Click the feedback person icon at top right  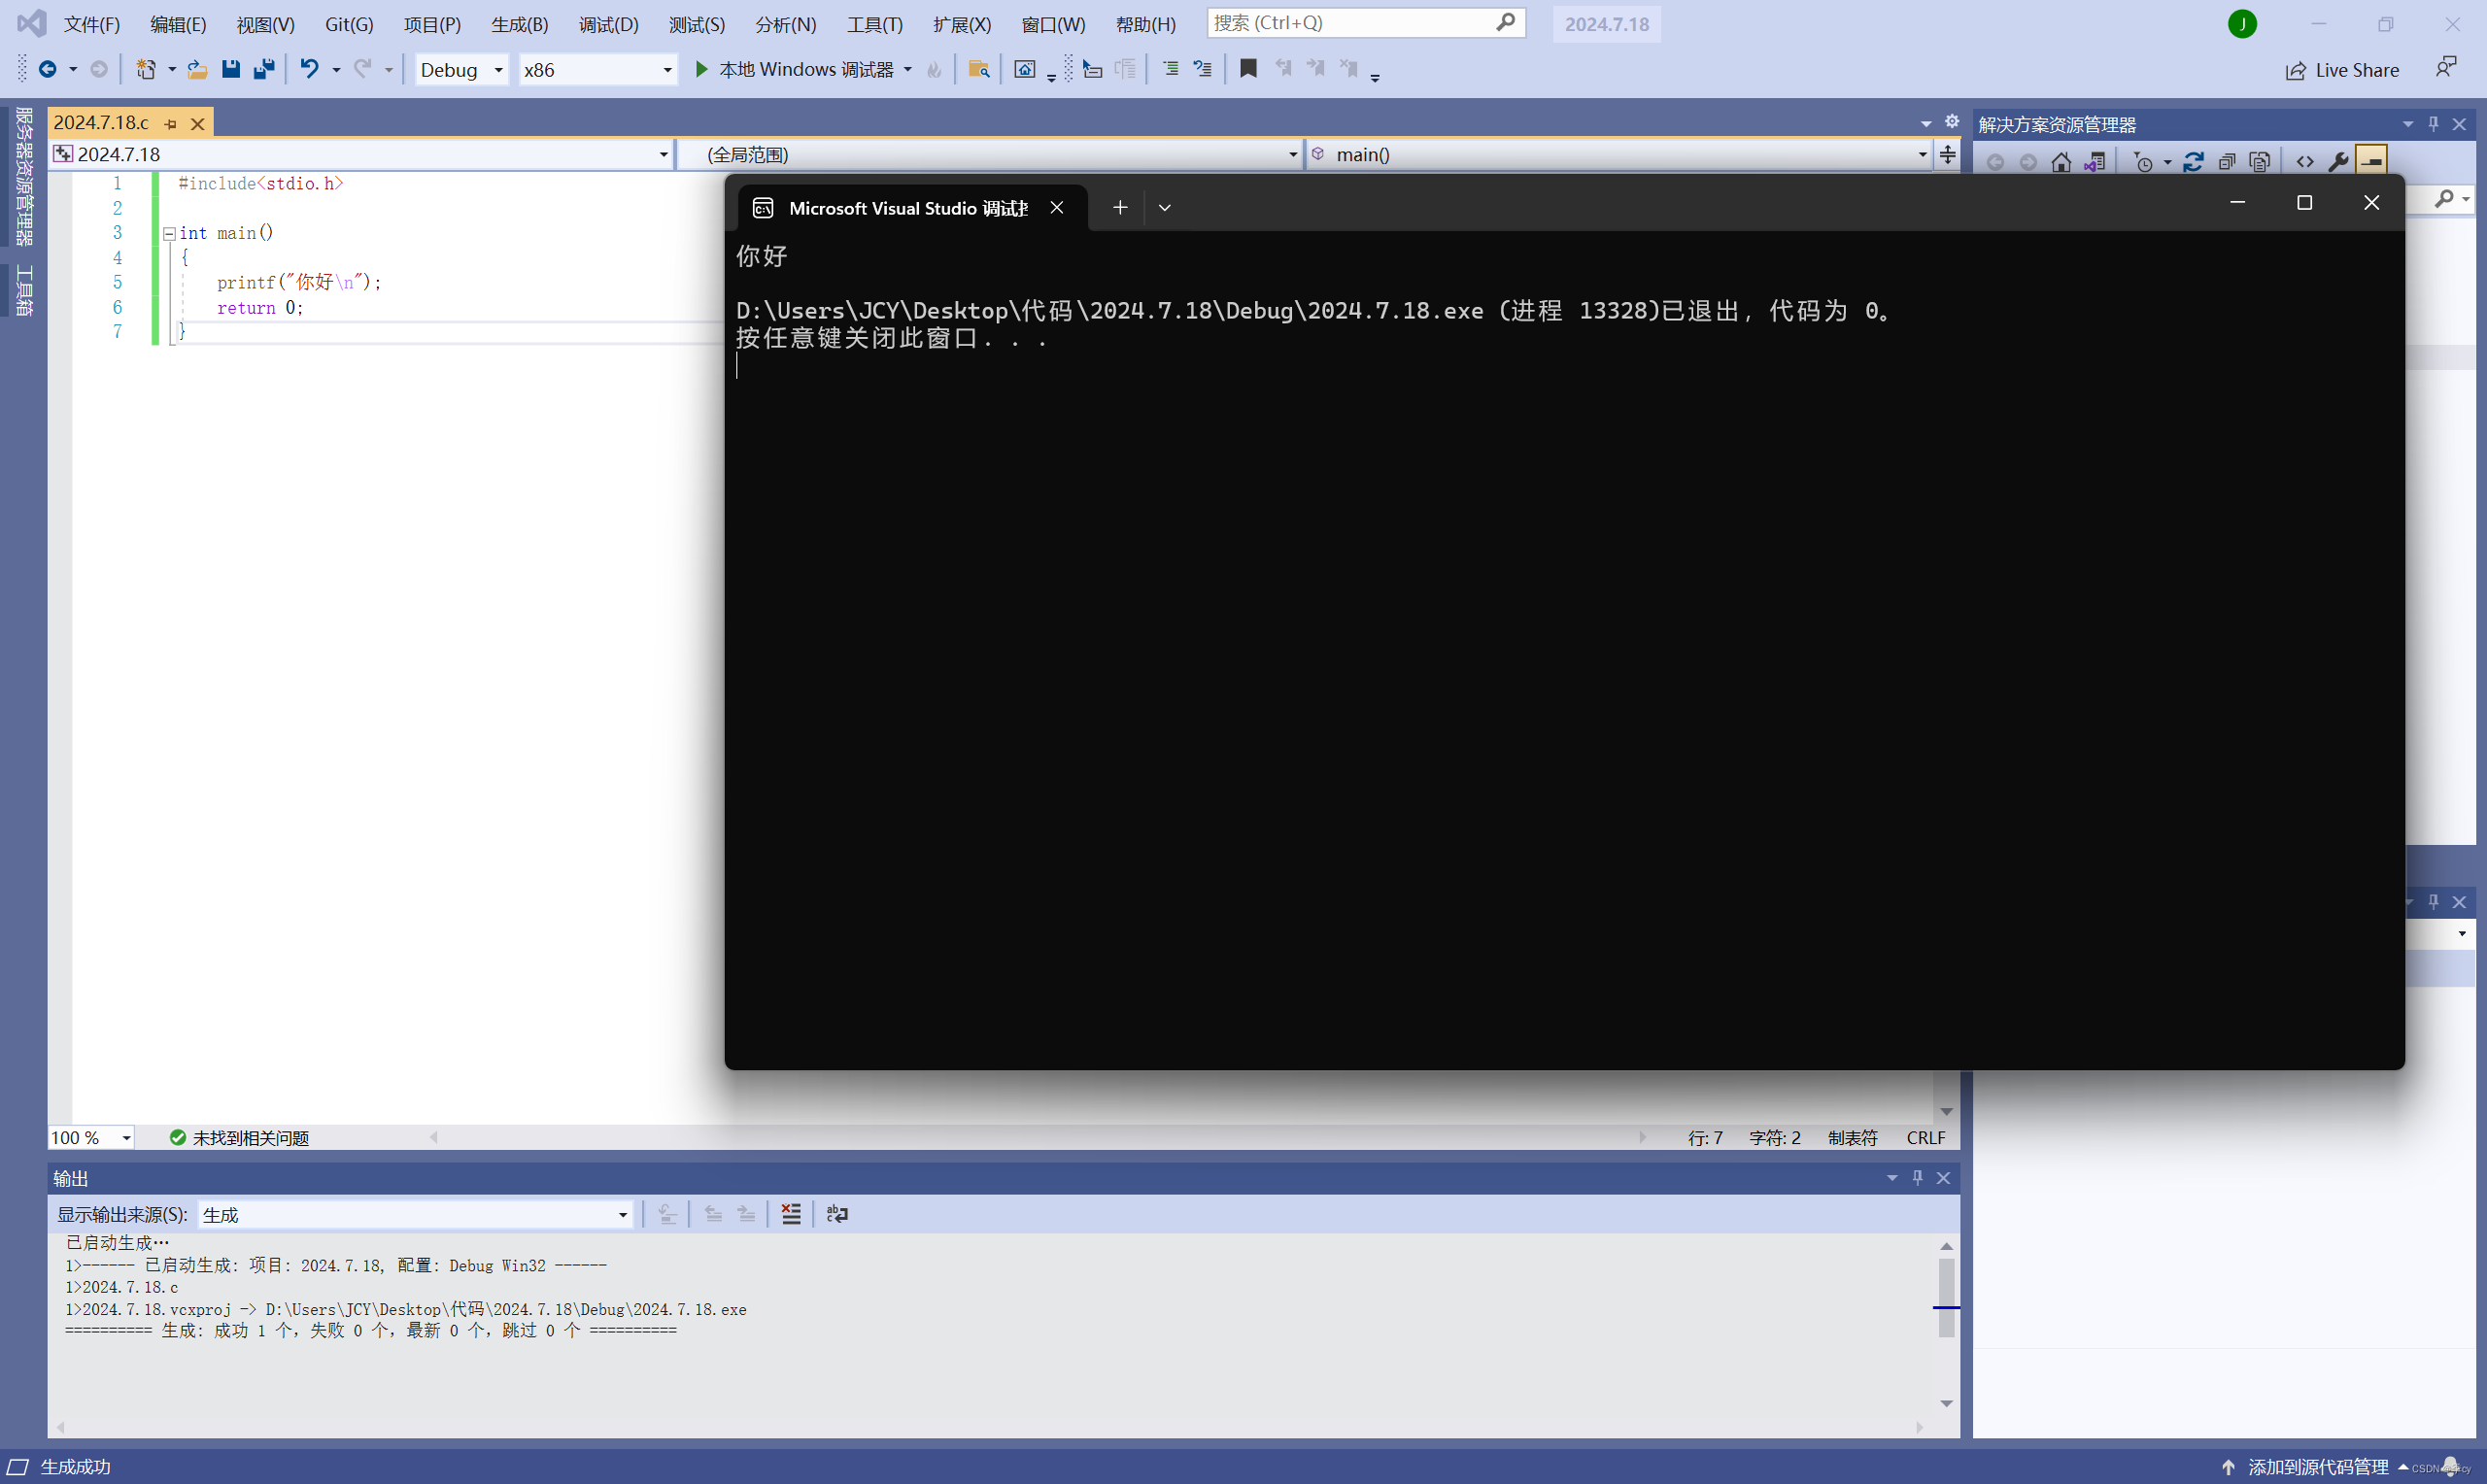[2446, 68]
